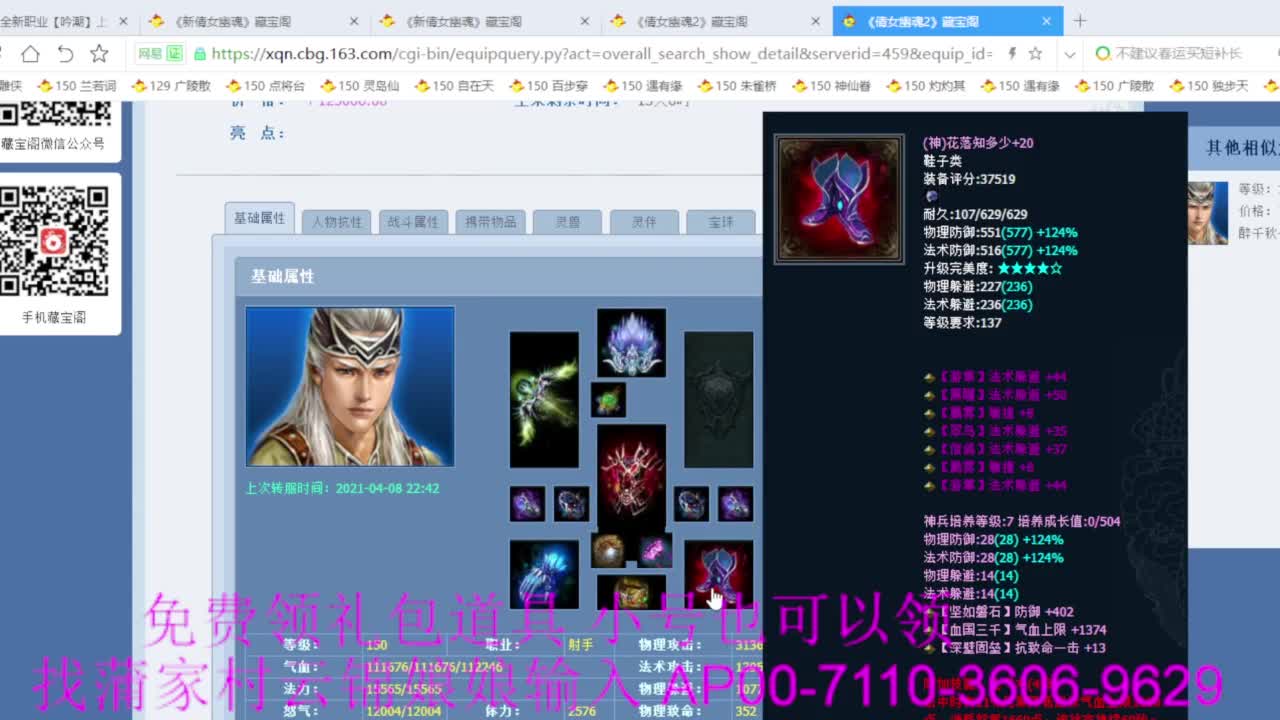Screen dimensions: 1280x720
Task: Click the boots icon in the equipment tooltip
Action: [838, 198]
